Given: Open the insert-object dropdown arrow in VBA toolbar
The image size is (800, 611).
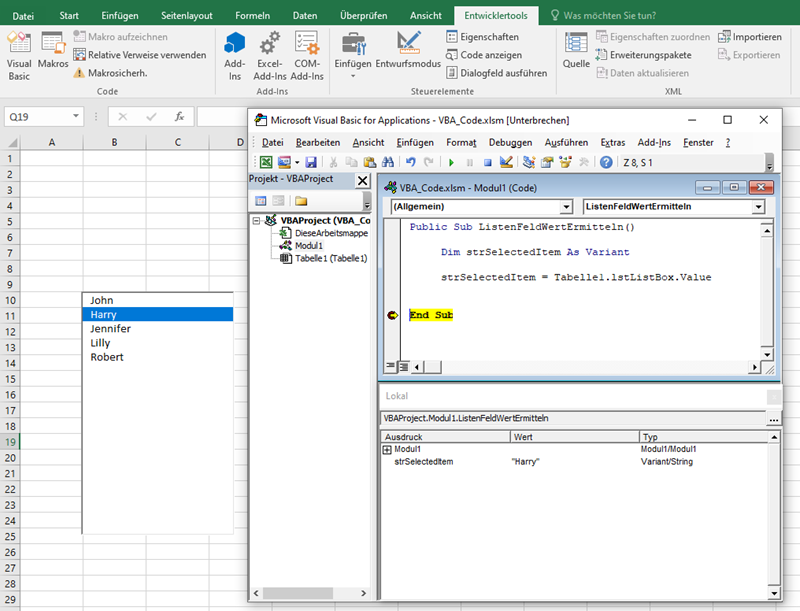Looking at the screenshot, I should pos(297,163).
